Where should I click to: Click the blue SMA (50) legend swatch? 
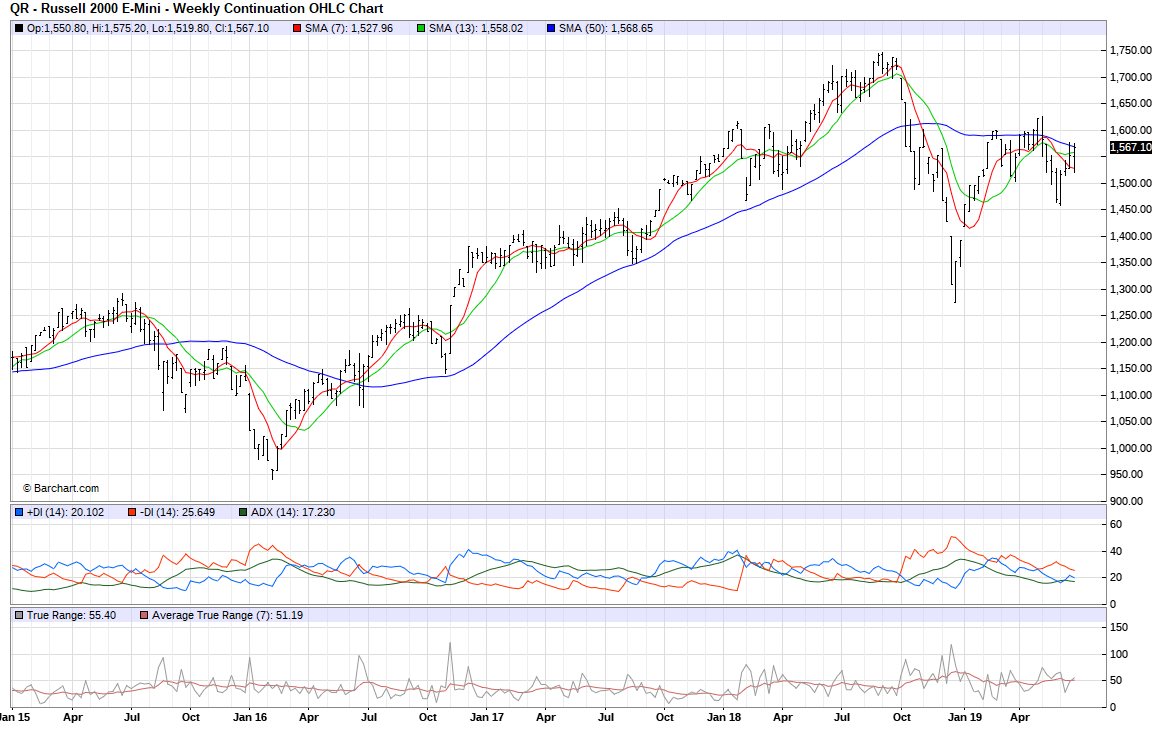click(x=551, y=28)
